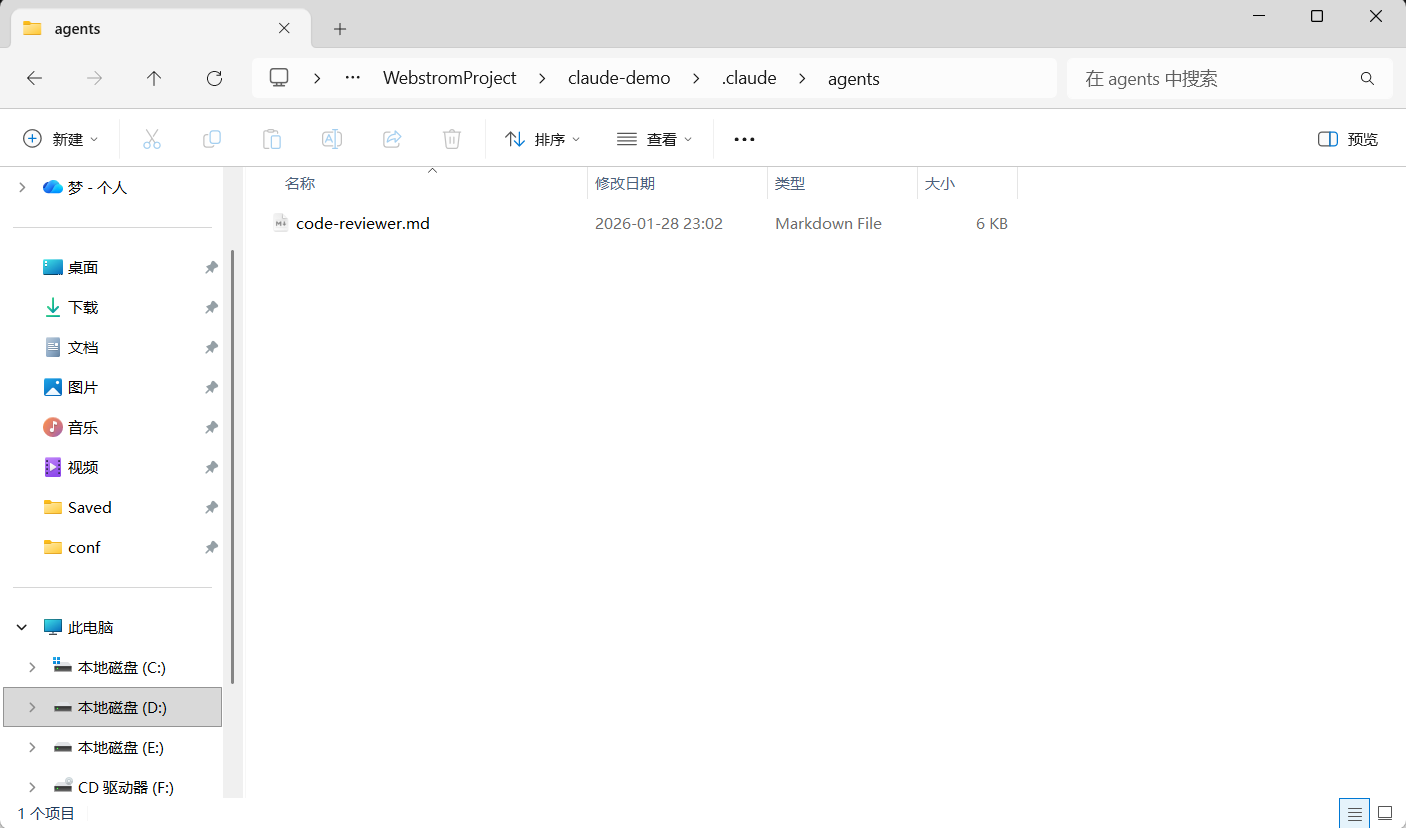Screen dimensions: 1406x828
Task: Unpin 下载 using its pin icon
Action: point(211,308)
